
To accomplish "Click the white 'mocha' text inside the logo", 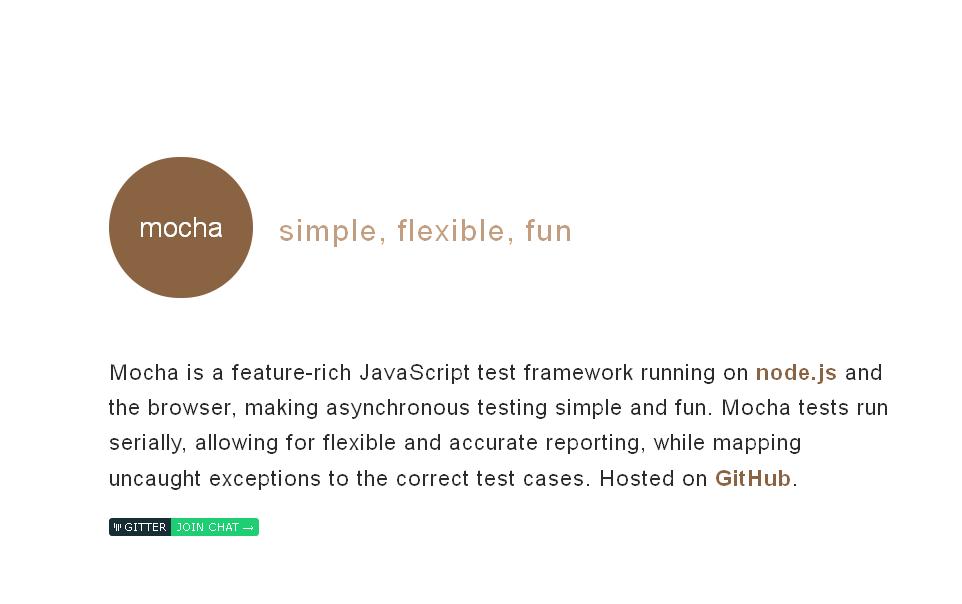I will coord(181,228).
